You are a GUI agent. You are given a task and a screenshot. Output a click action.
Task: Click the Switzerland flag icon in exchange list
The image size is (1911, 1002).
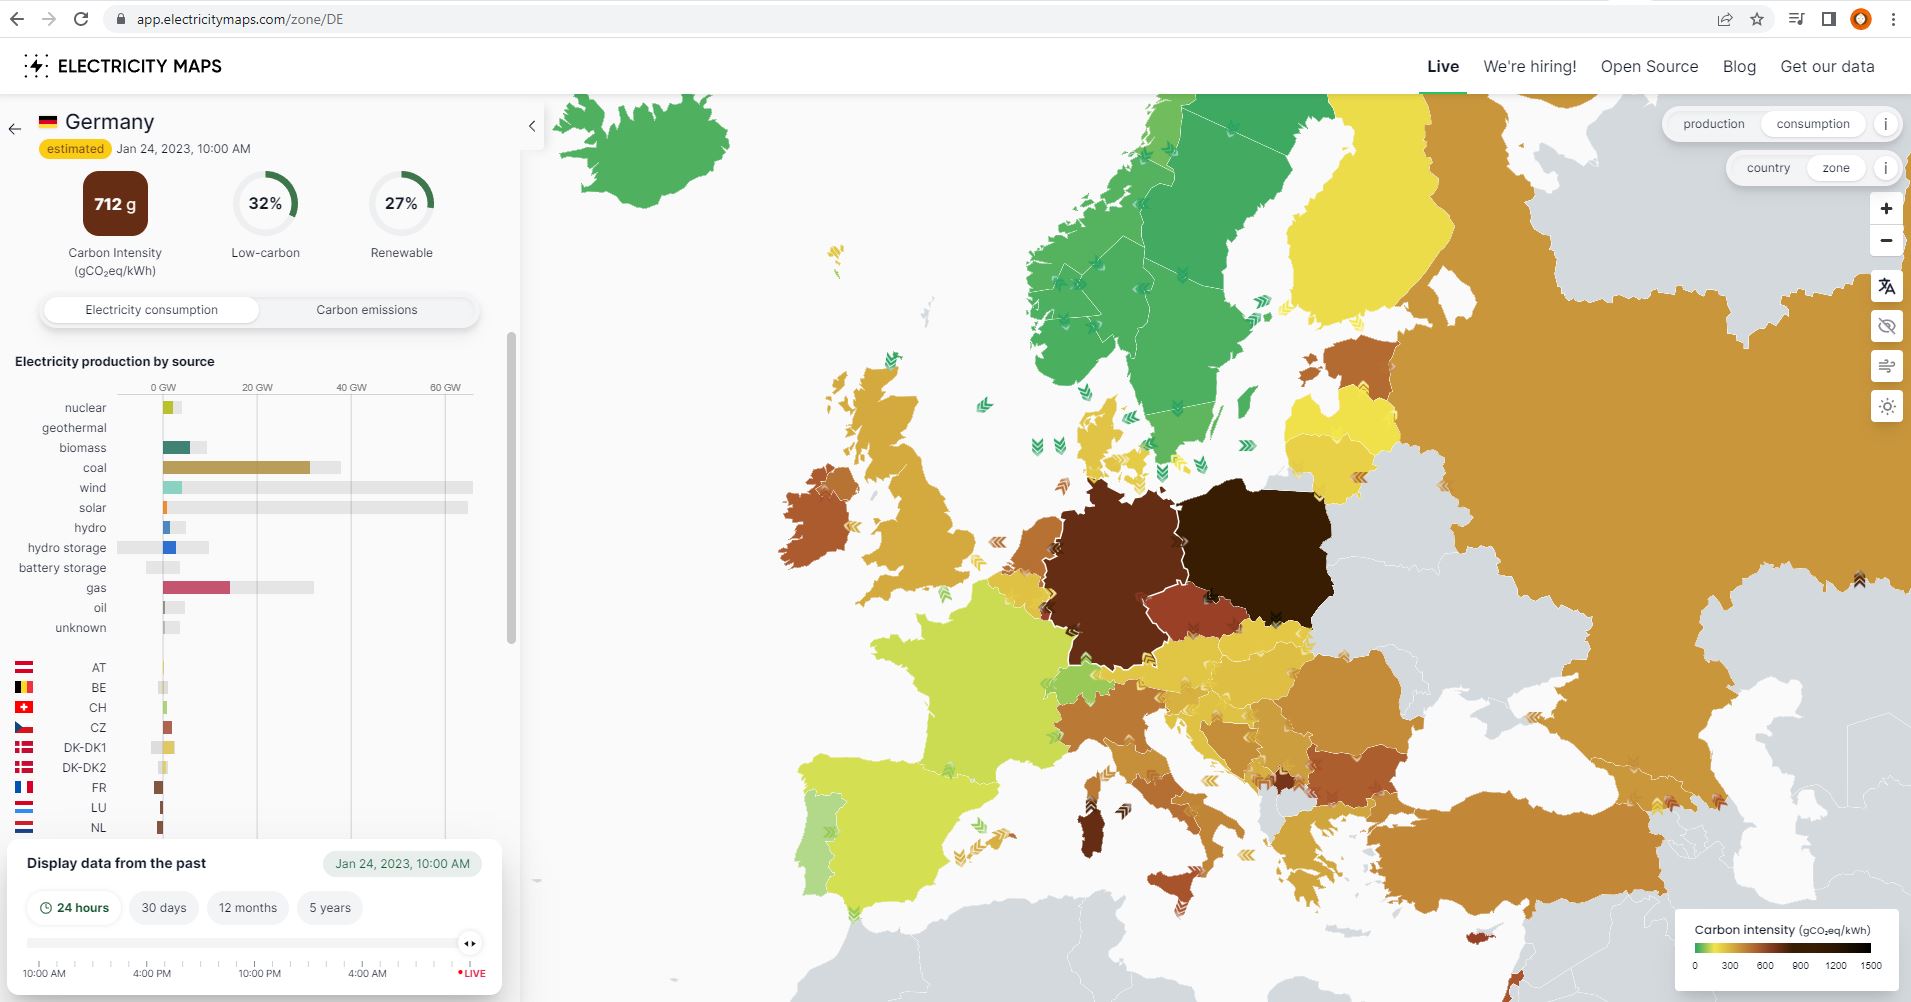click(x=24, y=707)
